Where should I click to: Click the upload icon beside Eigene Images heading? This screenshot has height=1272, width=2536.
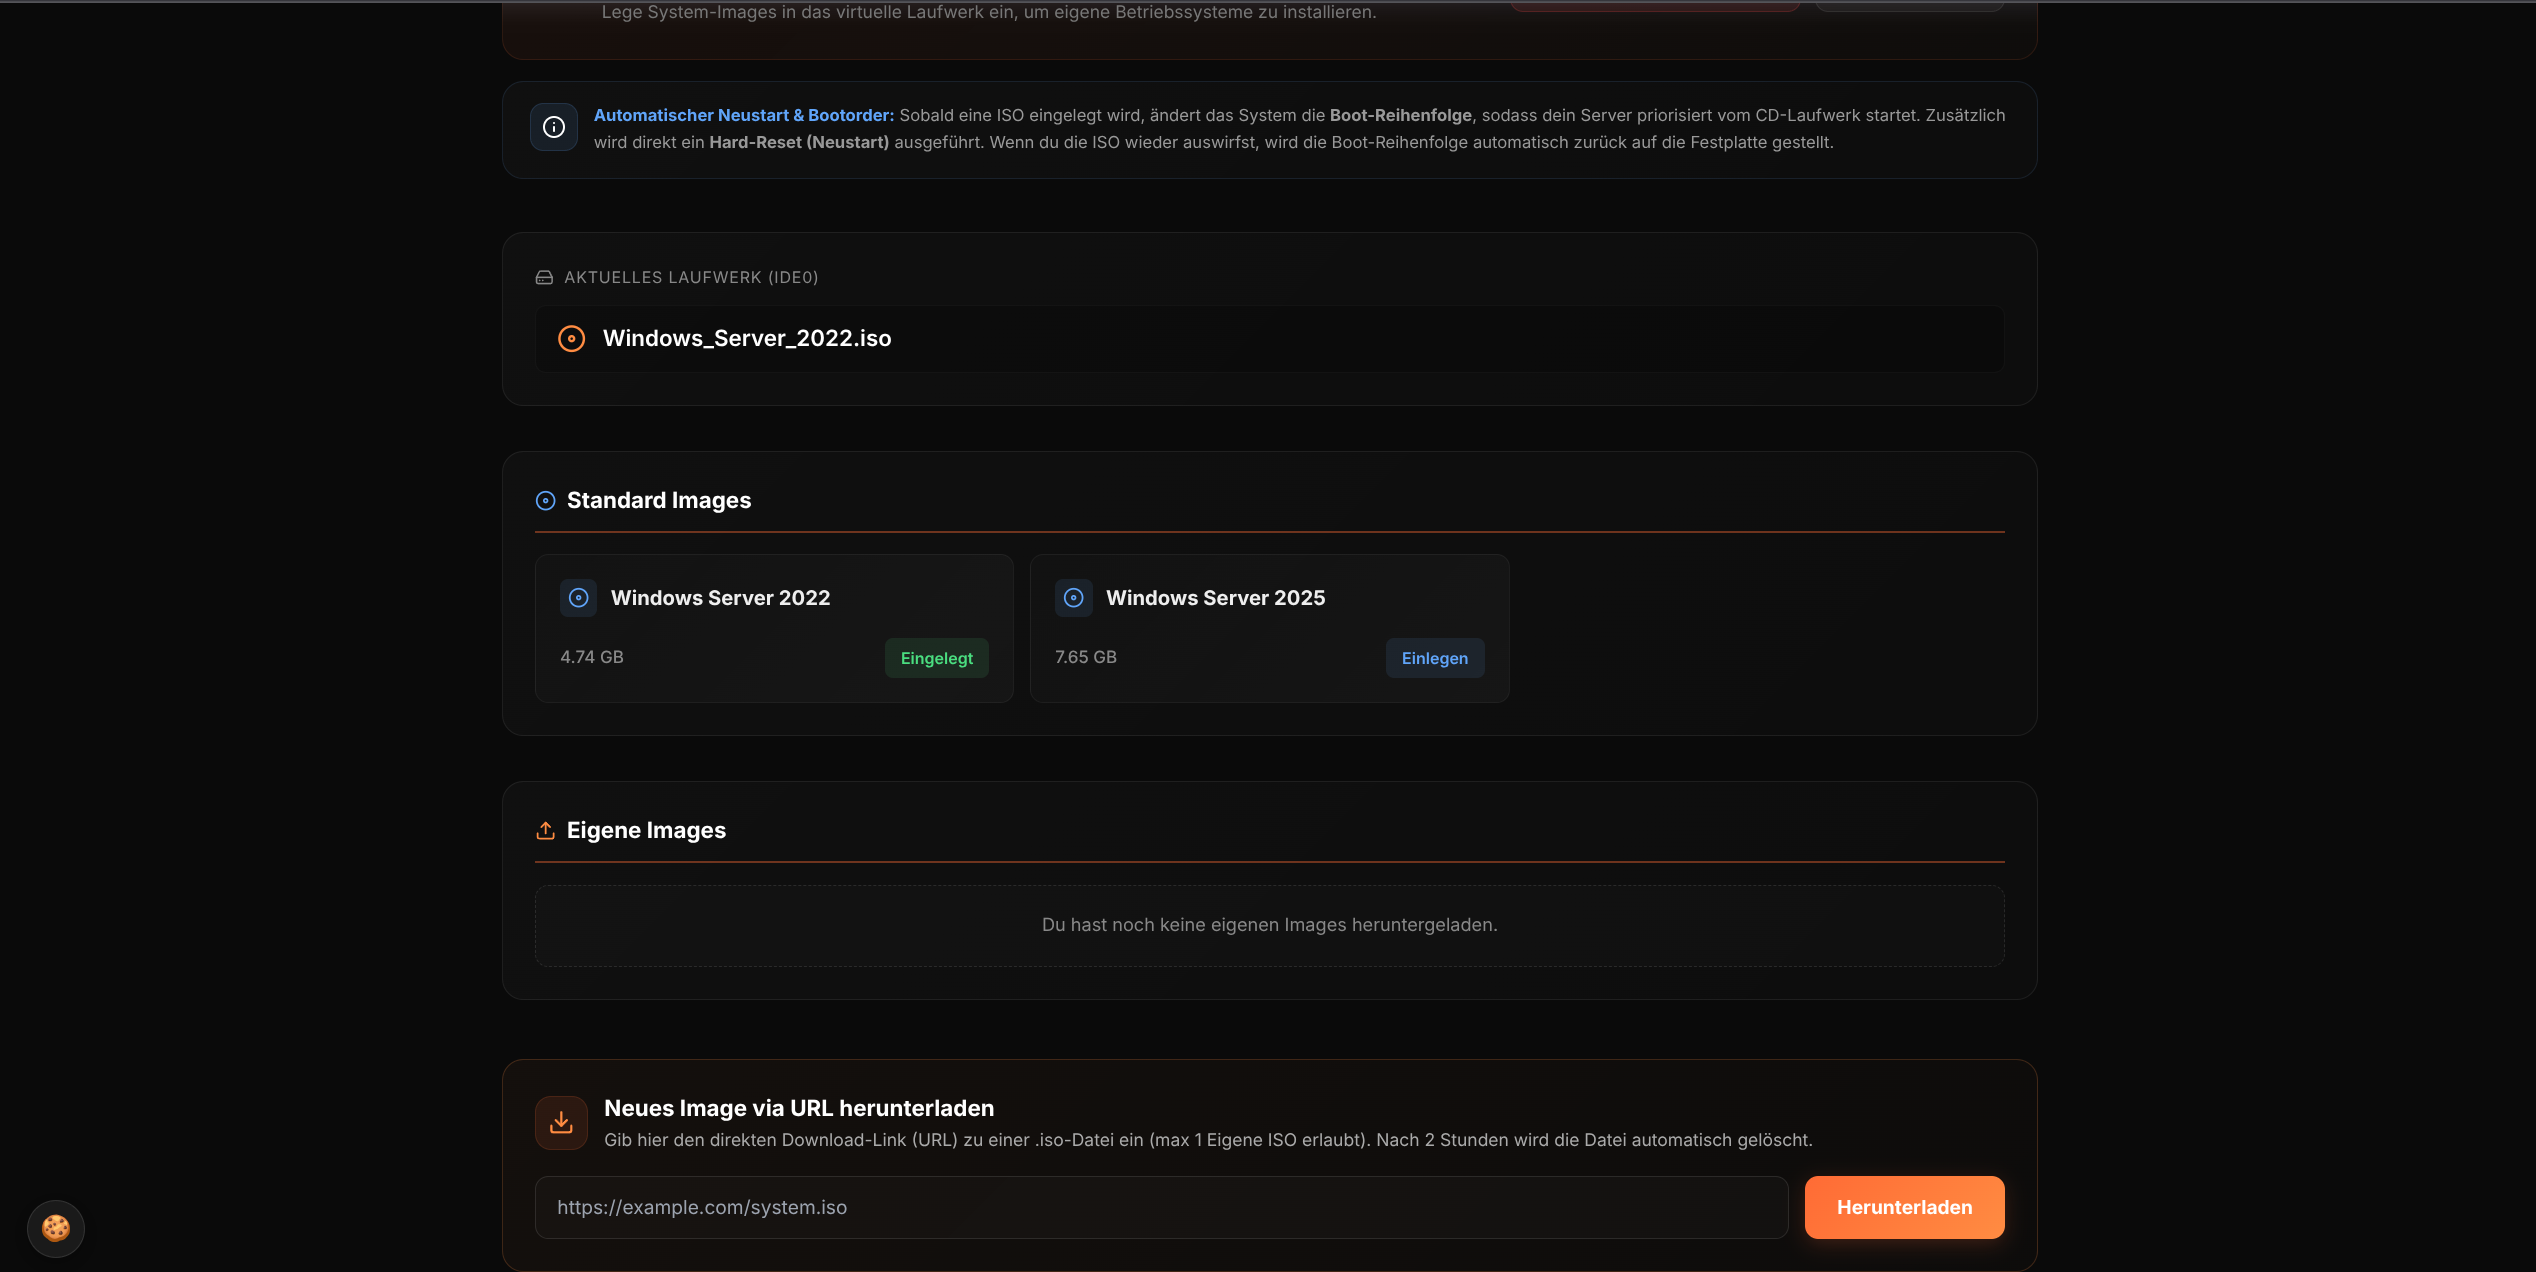[545, 831]
